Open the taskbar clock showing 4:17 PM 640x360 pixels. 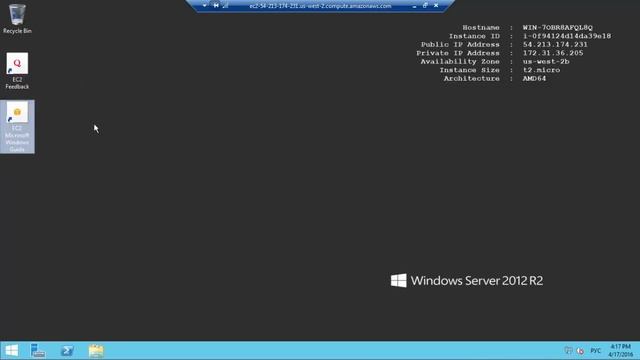(621, 351)
